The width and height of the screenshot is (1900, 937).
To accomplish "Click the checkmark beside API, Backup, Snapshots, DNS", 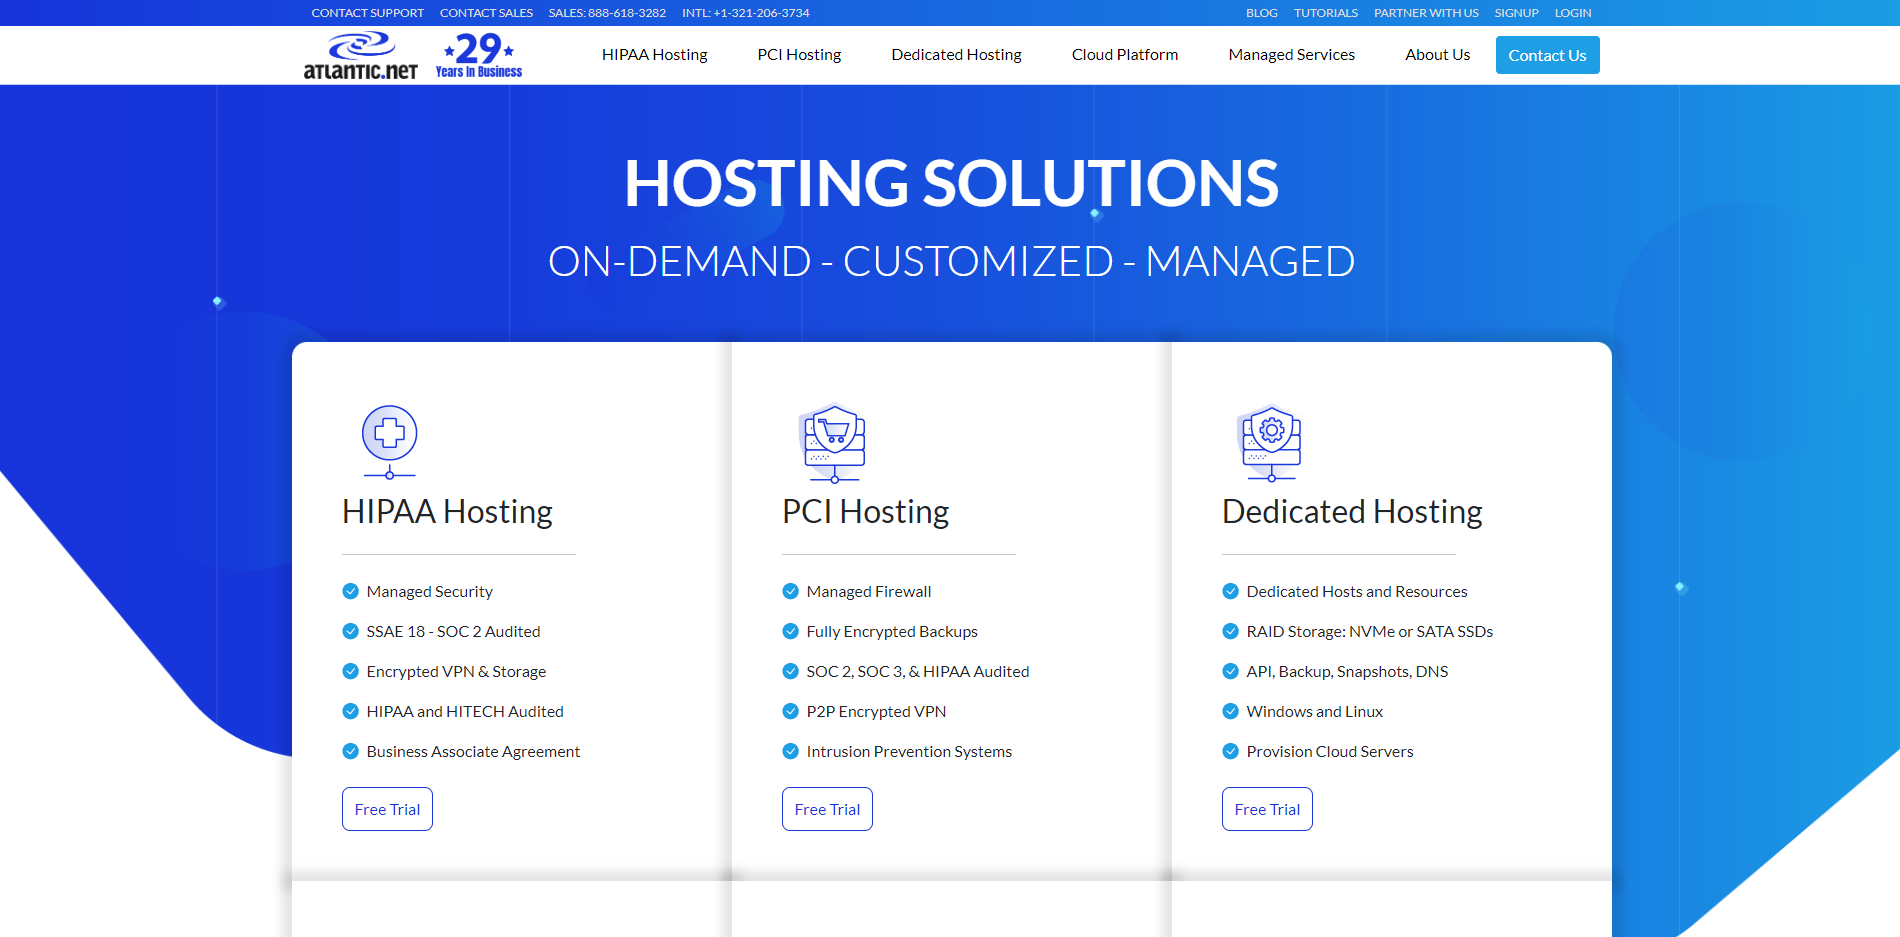I will coord(1231,671).
